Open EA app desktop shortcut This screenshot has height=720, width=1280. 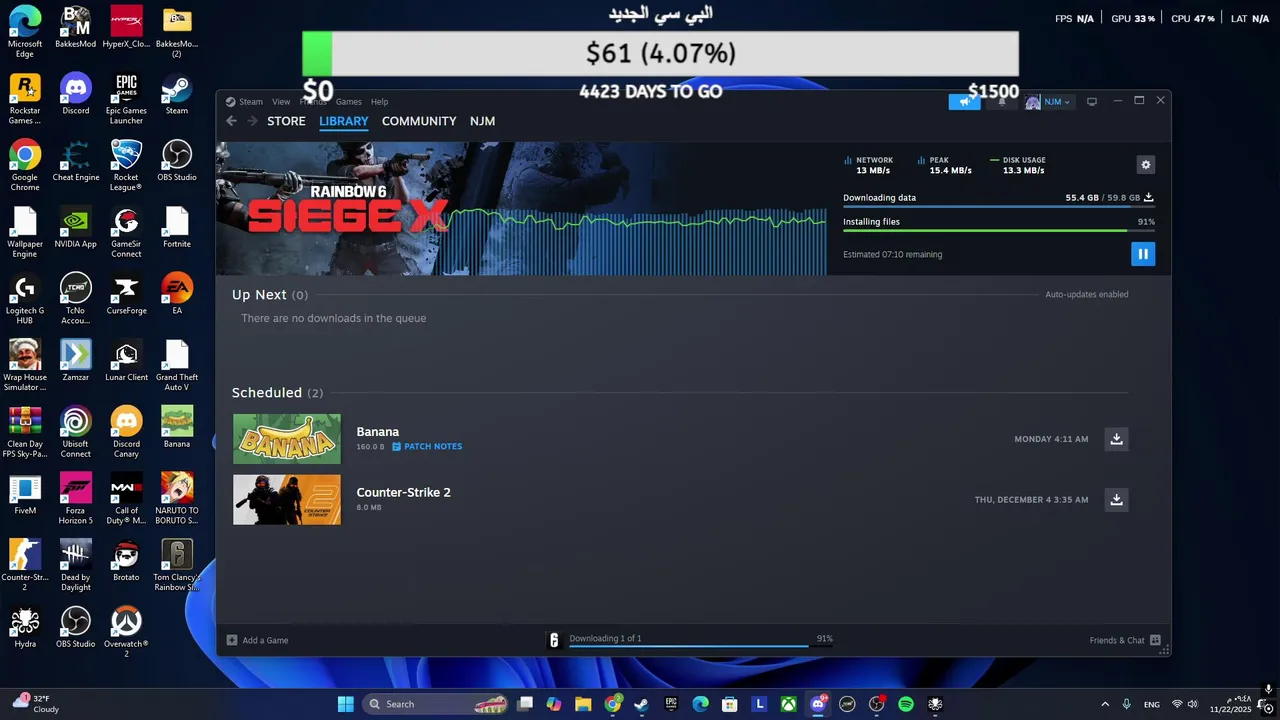177,294
